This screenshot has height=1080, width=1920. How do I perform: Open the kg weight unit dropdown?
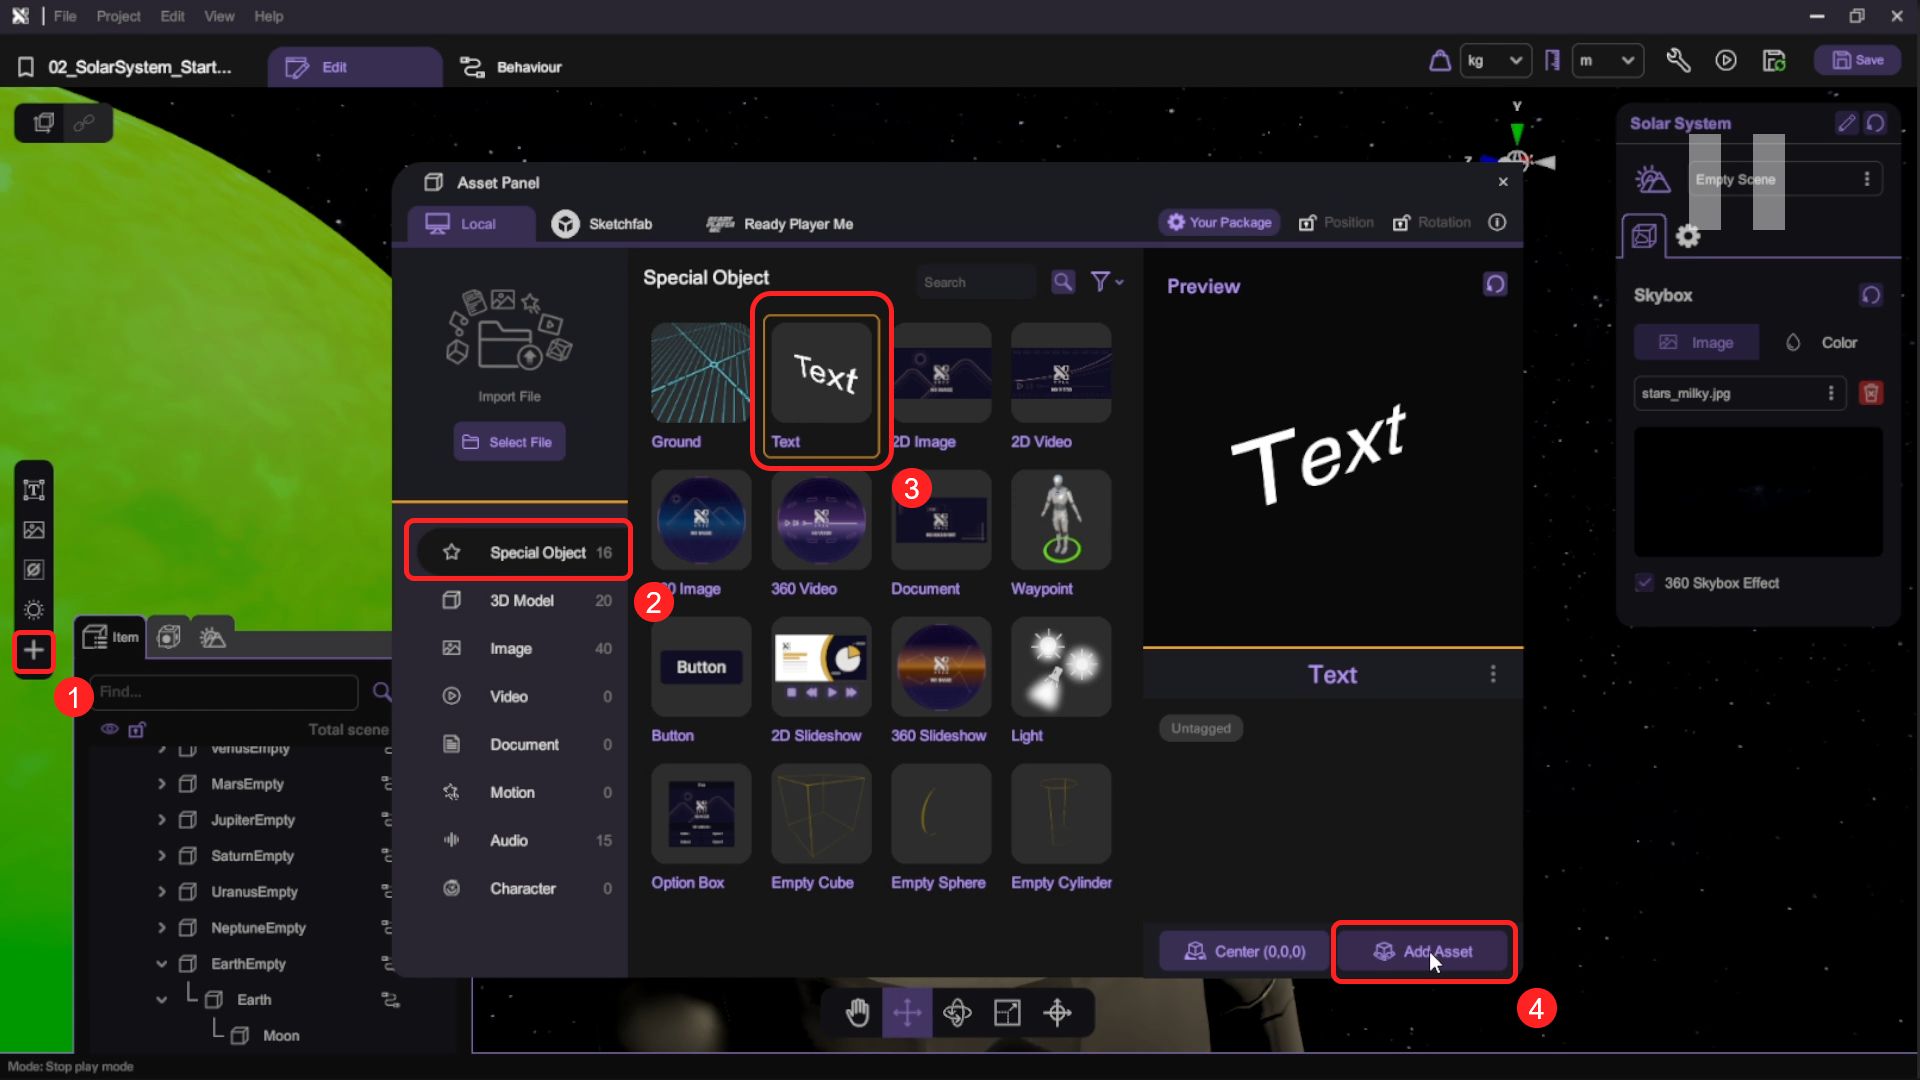tap(1495, 61)
